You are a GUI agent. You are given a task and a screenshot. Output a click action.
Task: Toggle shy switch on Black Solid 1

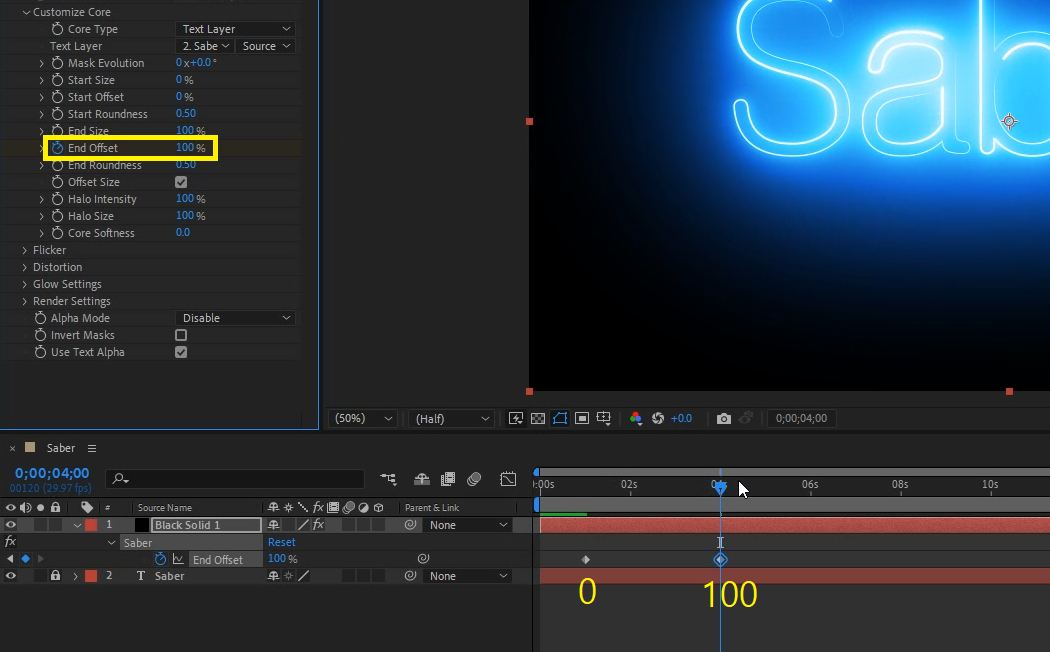click(x=273, y=525)
